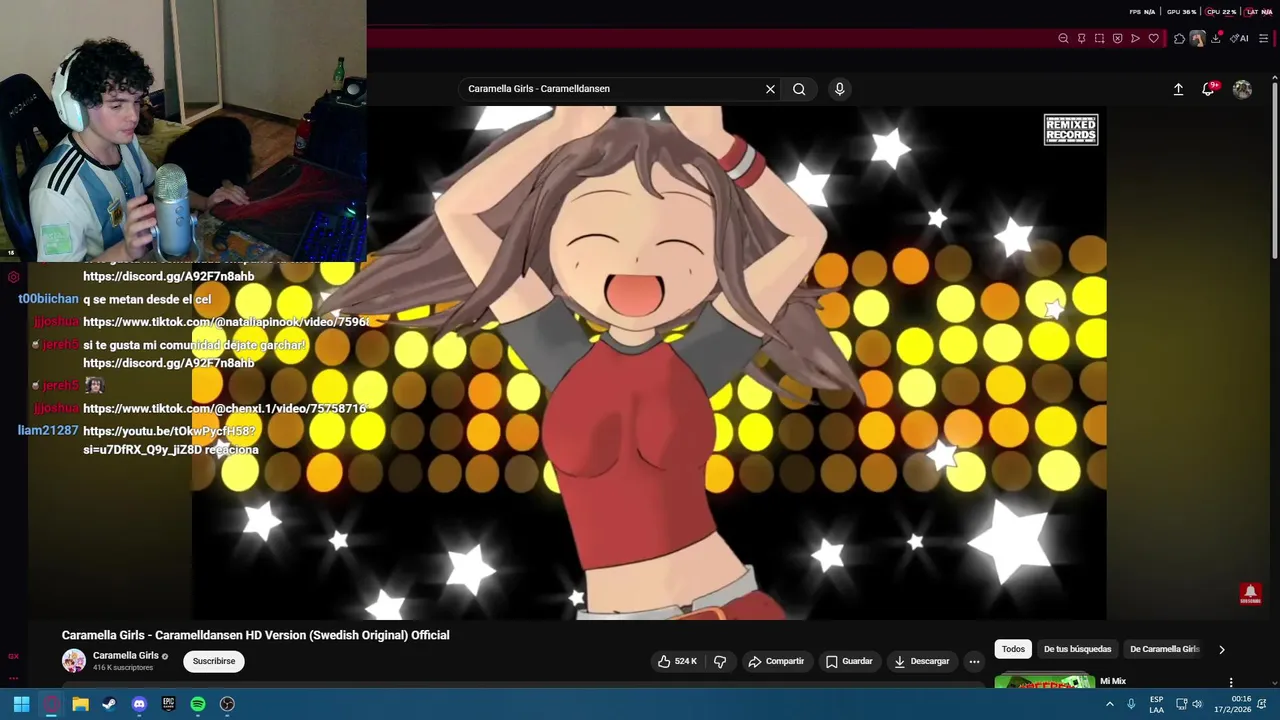Screen dimensions: 1280x720
Task: Open the discord.gg link from jereh5's first message
Action: coord(168,276)
